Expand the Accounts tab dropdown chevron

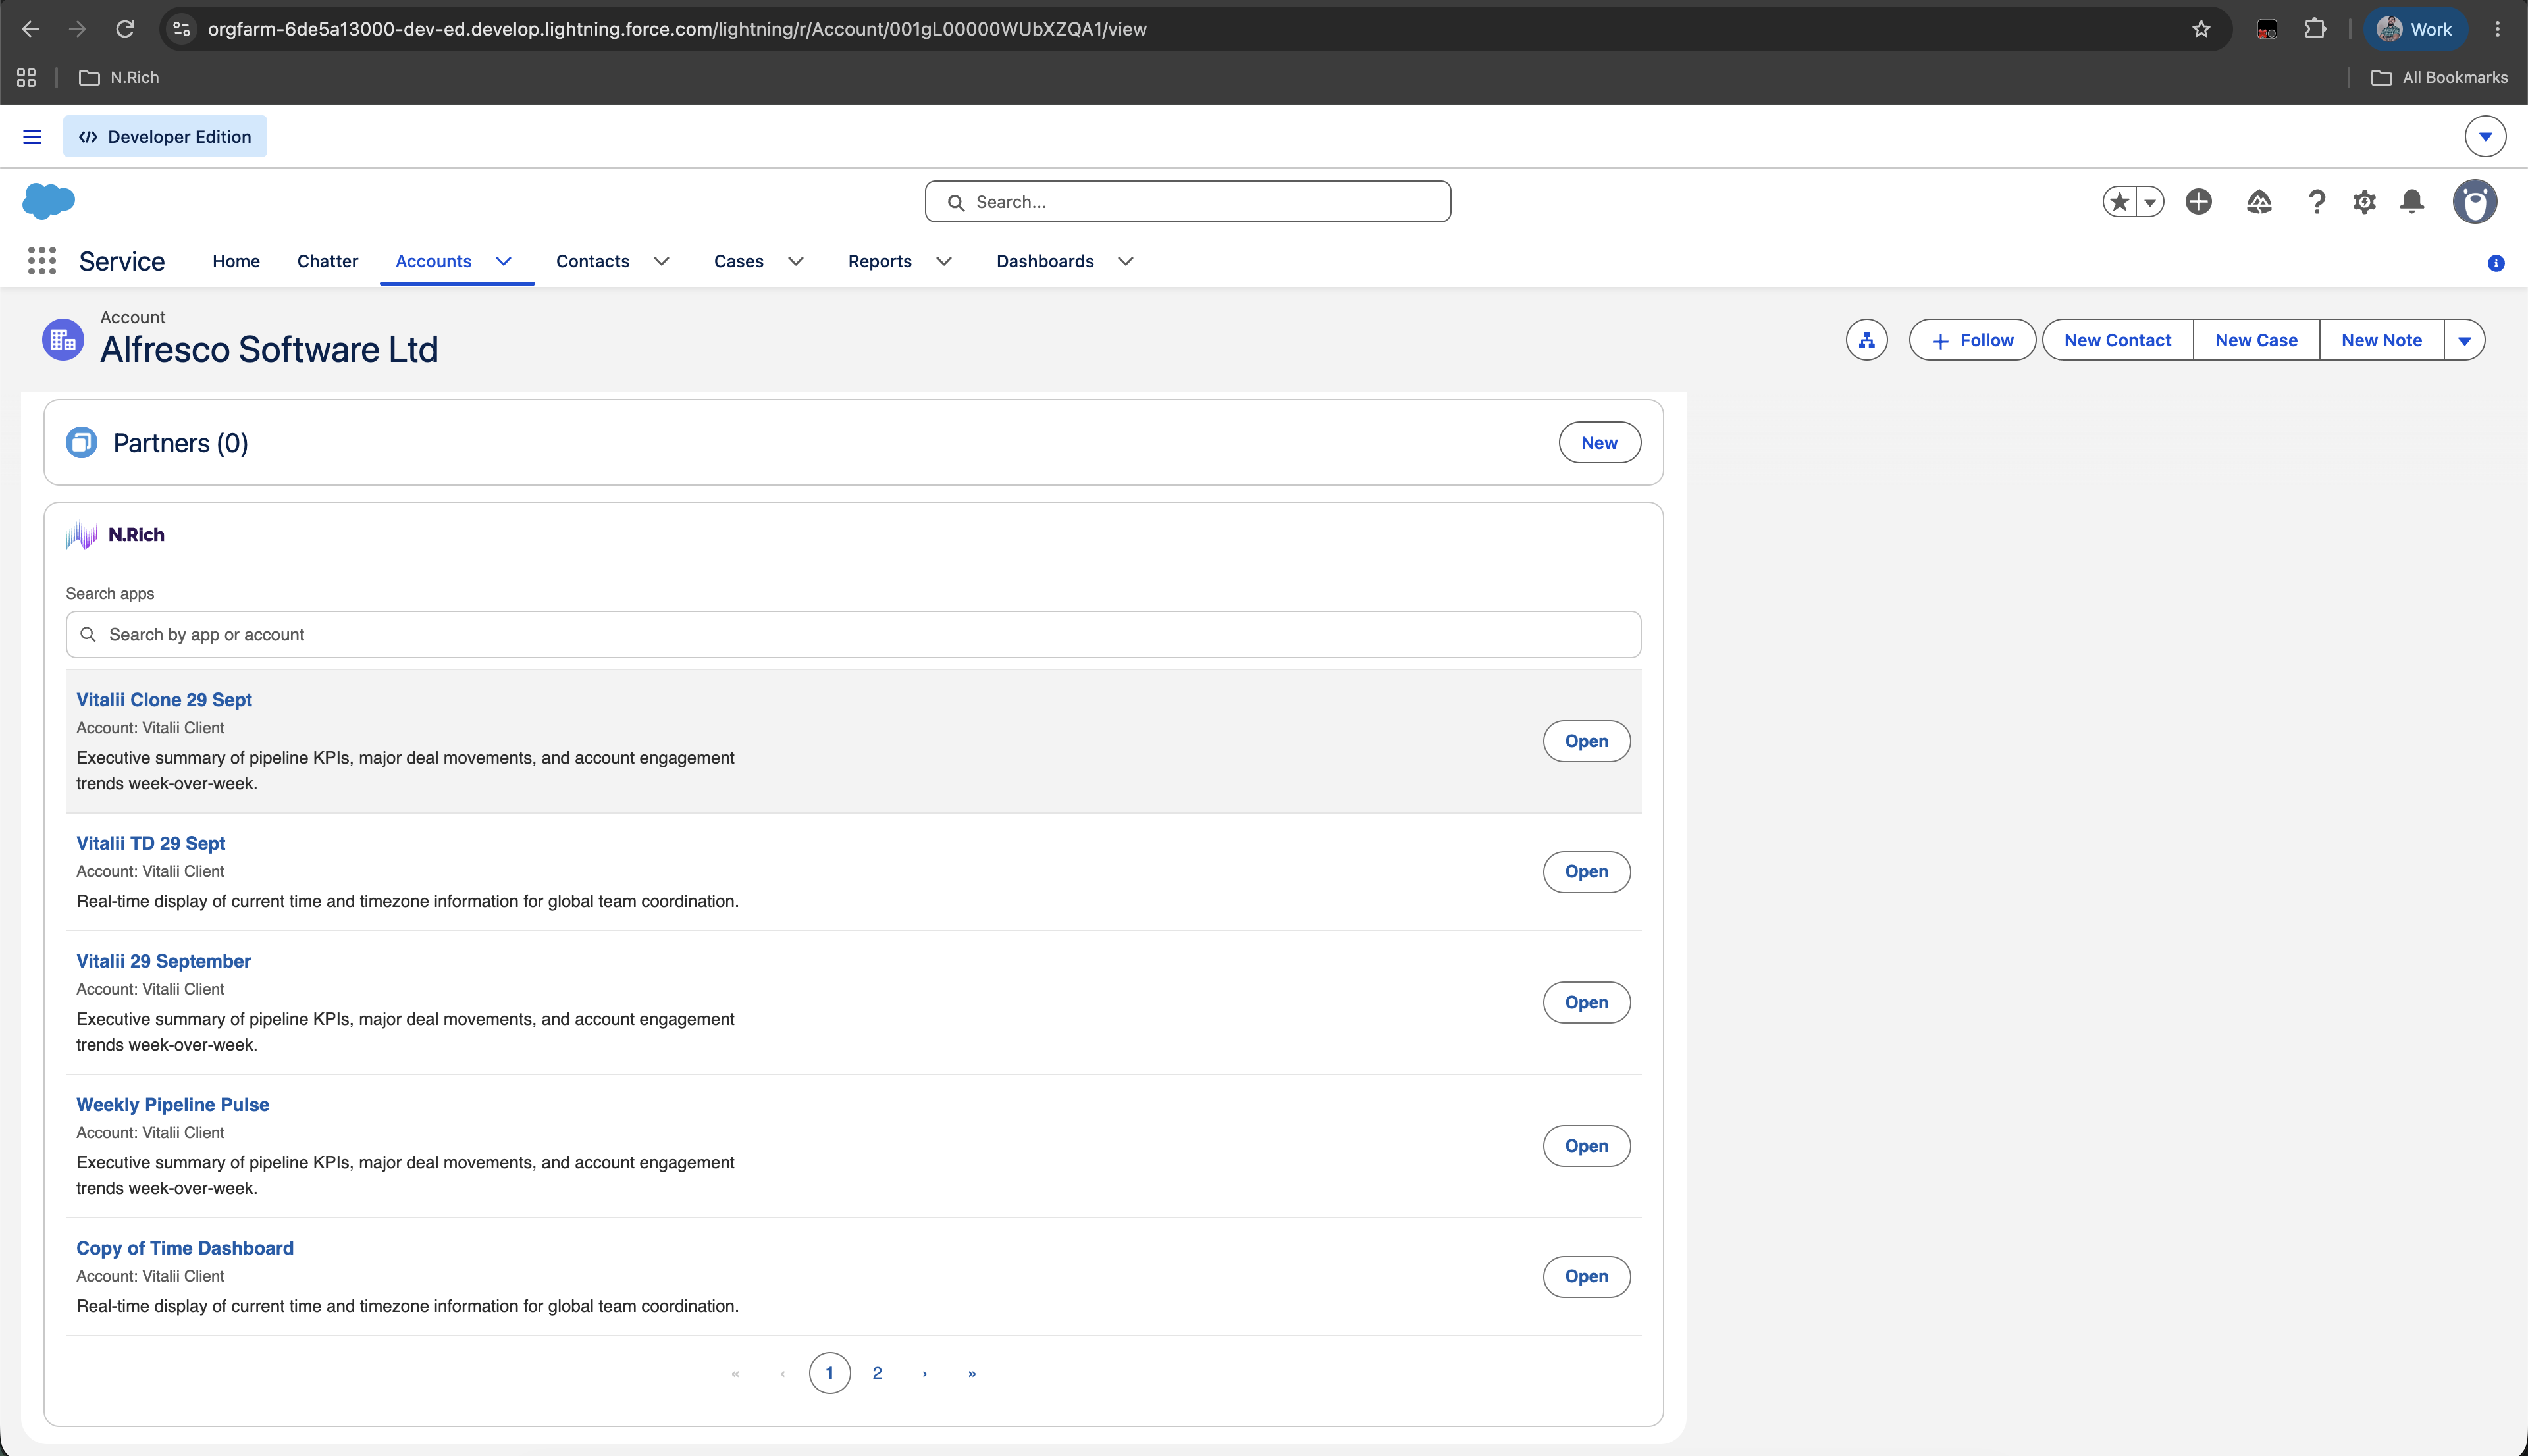pyautogui.click(x=504, y=261)
